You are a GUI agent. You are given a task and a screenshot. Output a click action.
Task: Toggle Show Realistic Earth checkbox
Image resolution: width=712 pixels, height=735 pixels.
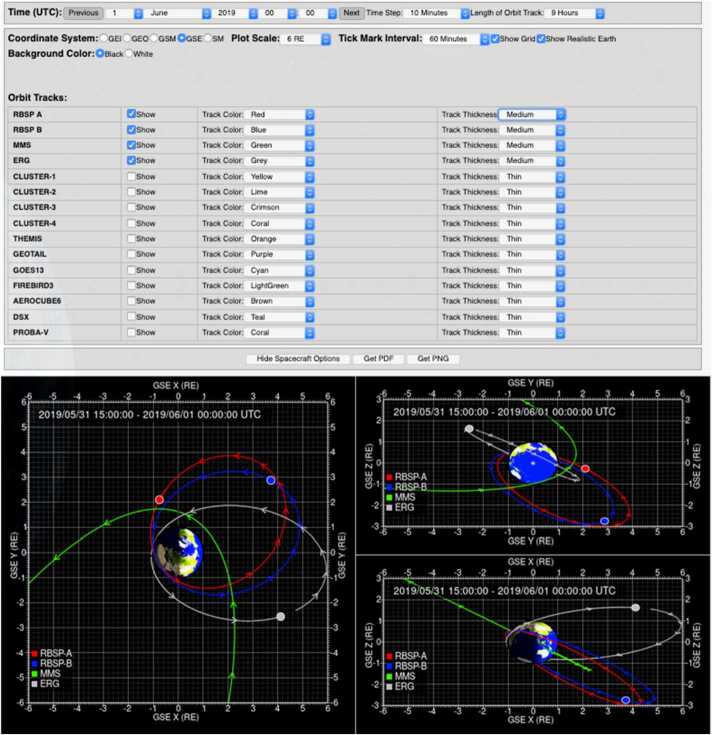[x=541, y=38]
